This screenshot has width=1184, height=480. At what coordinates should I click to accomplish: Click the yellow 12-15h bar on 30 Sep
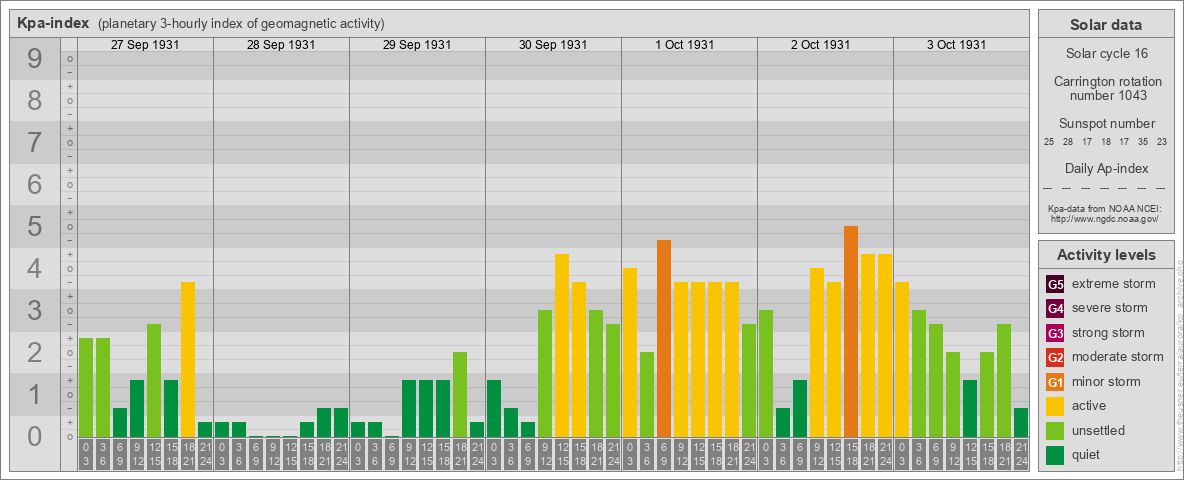click(562, 346)
